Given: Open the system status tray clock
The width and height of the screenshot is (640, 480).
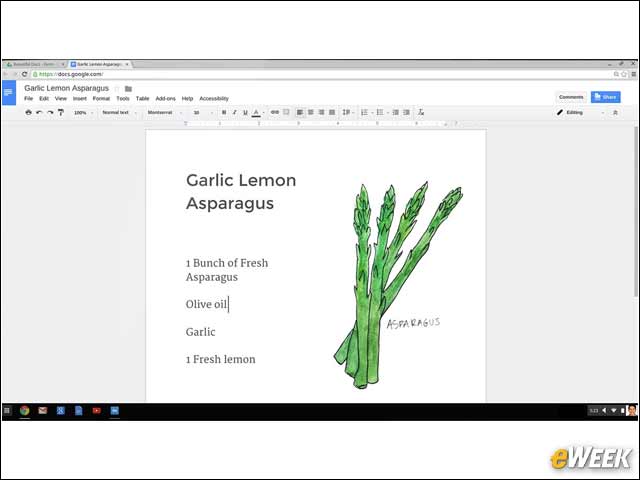Looking at the screenshot, I should tap(594, 411).
